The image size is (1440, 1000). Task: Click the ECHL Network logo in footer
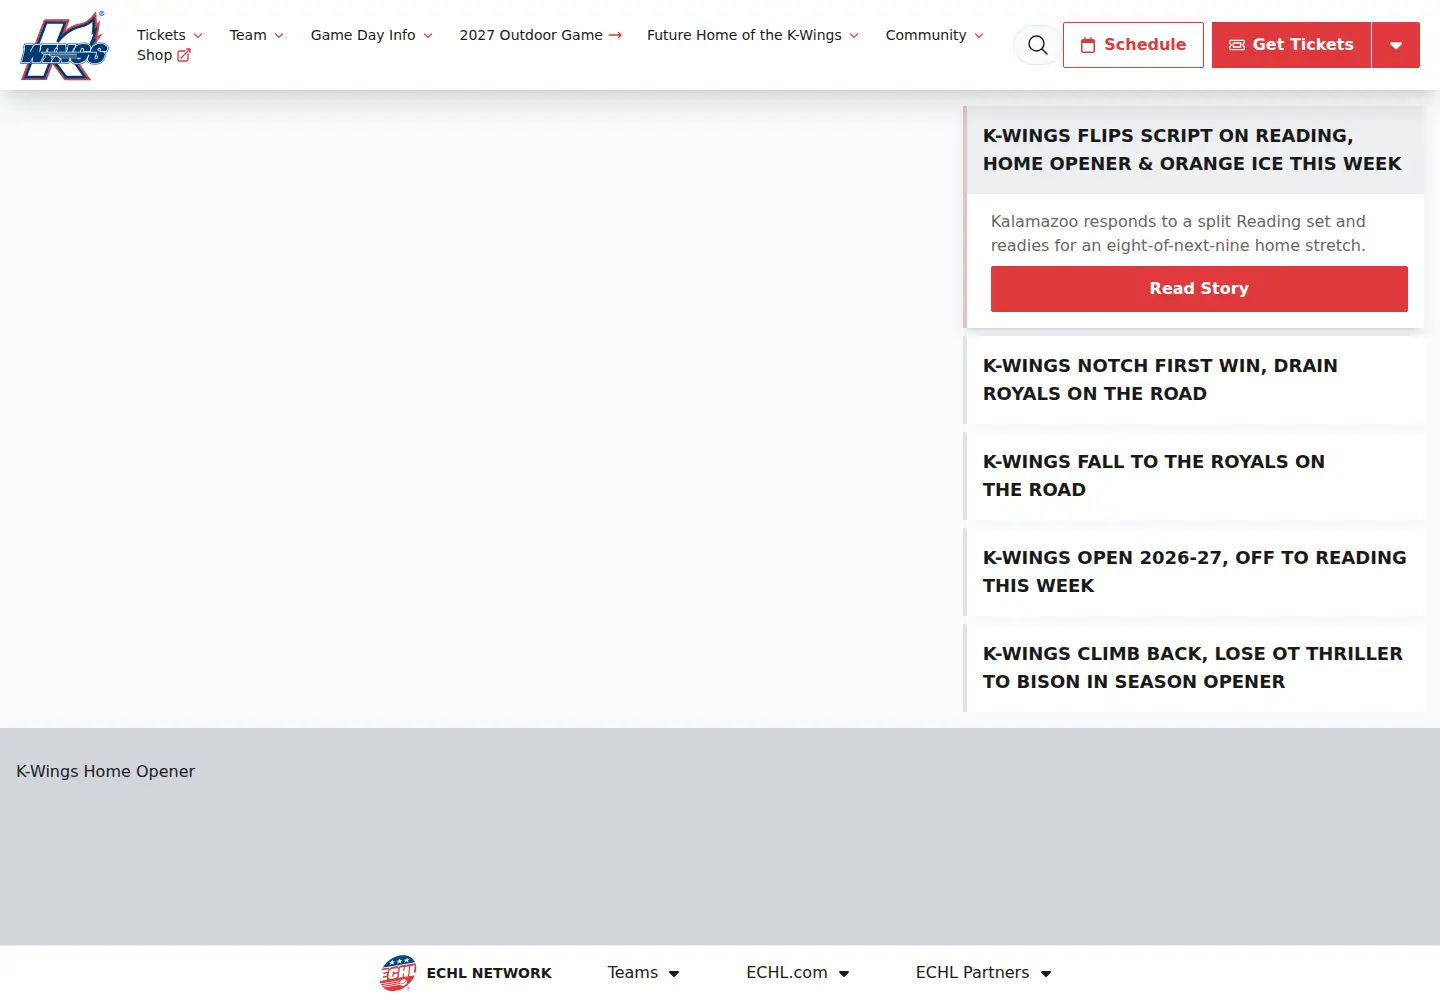(398, 973)
